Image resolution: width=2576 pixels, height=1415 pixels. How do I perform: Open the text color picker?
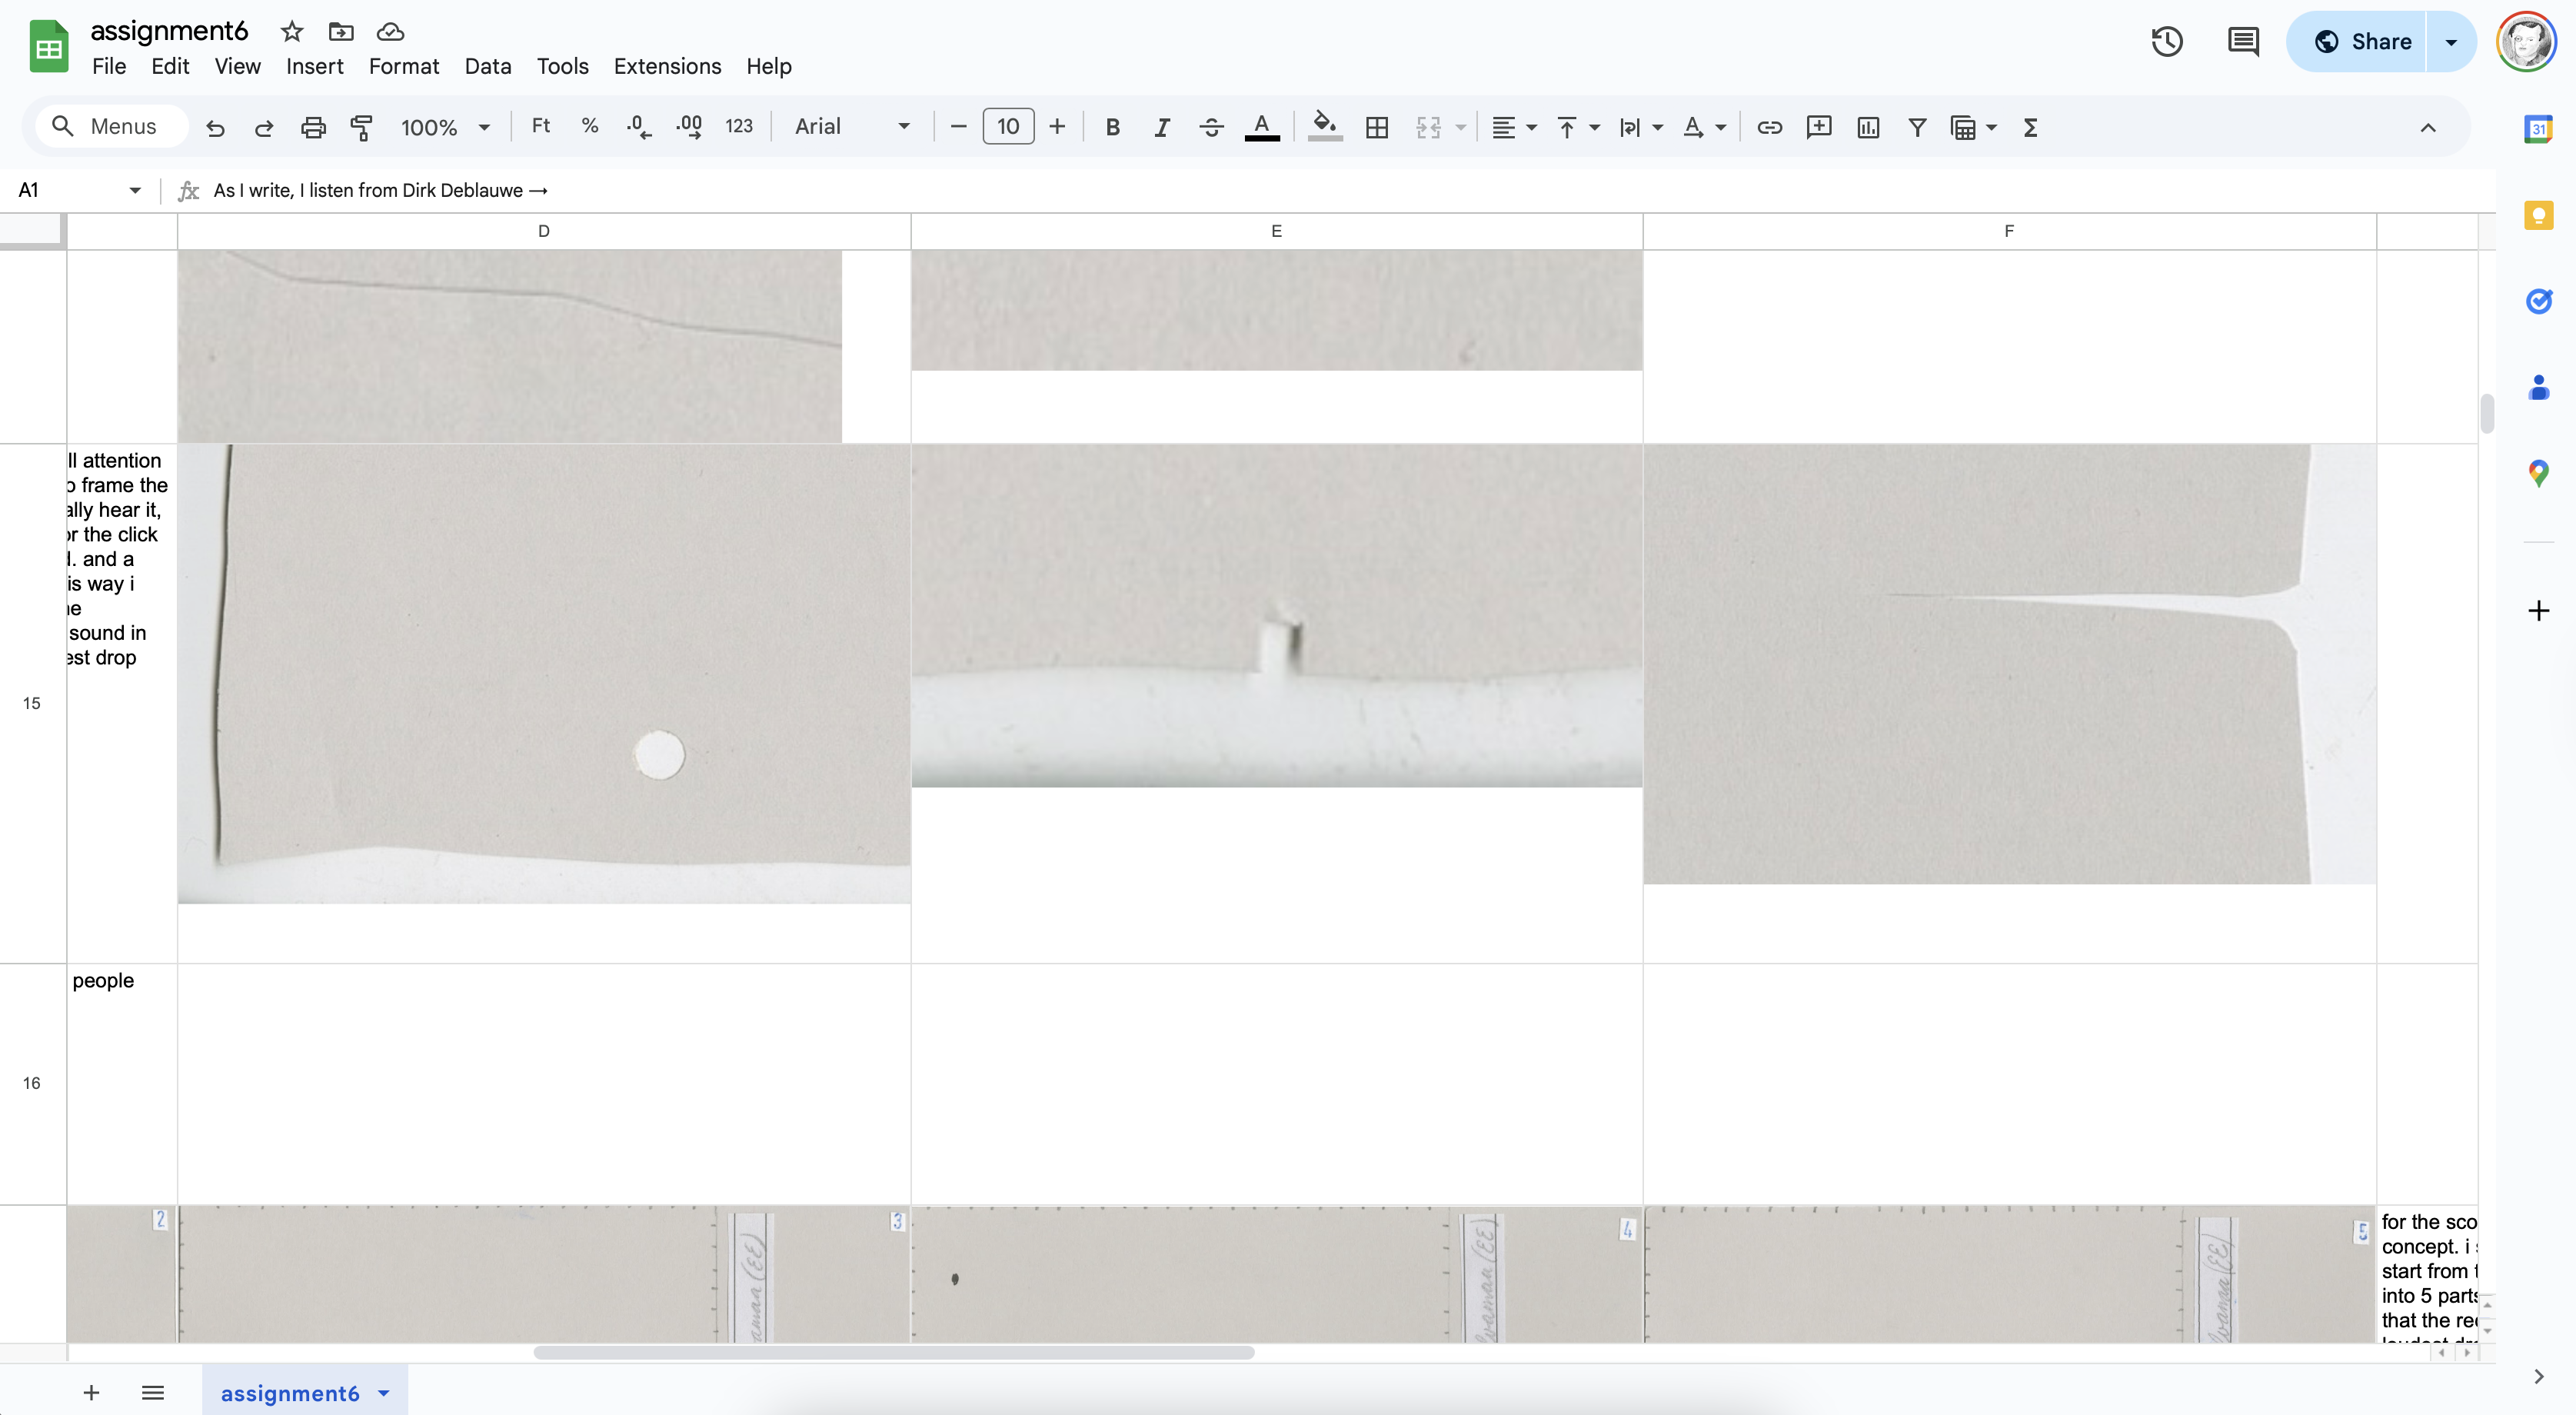click(x=1261, y=127)
